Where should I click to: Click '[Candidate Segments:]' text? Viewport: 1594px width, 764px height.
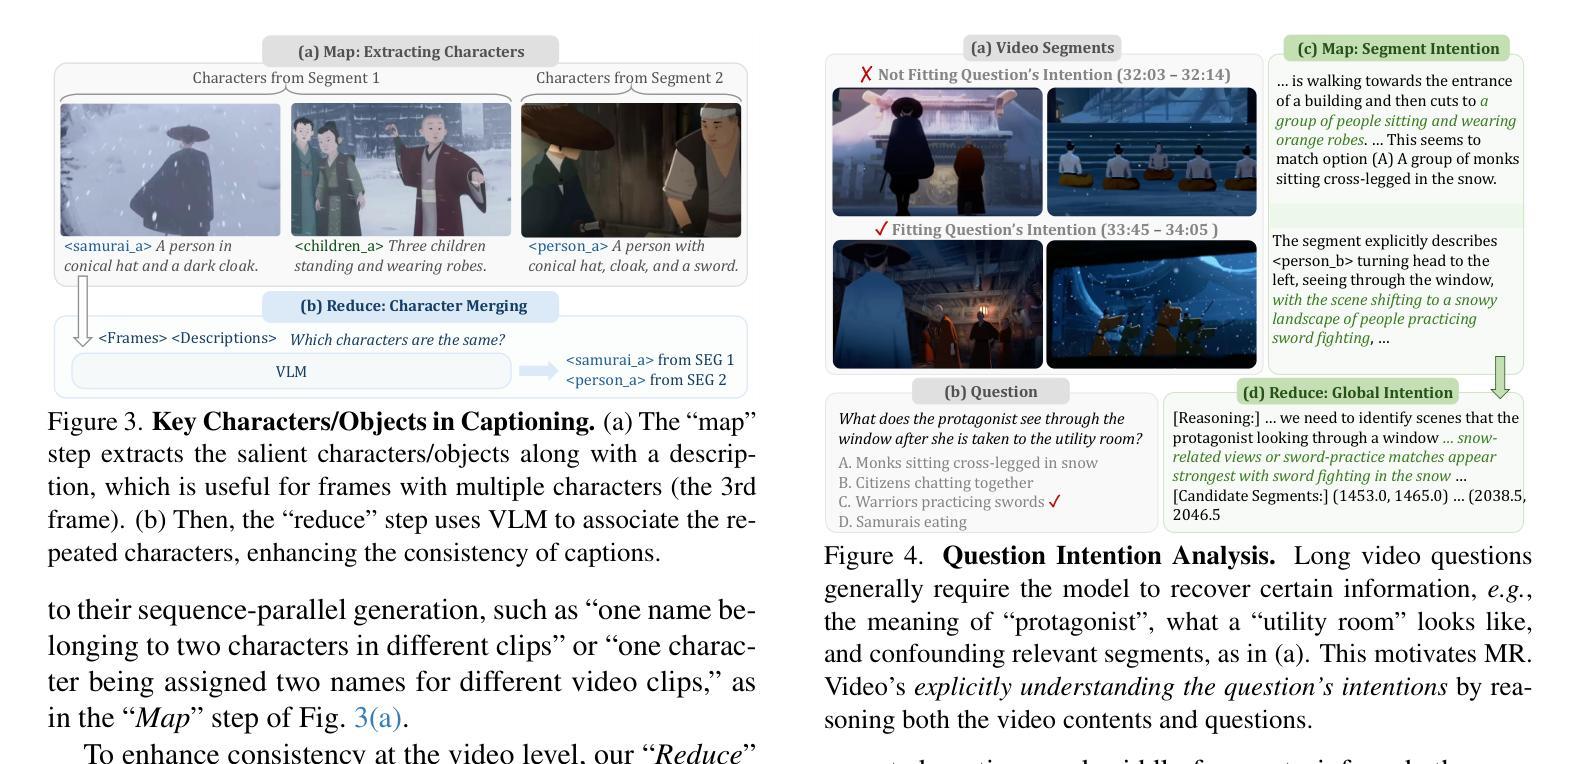1248,495
